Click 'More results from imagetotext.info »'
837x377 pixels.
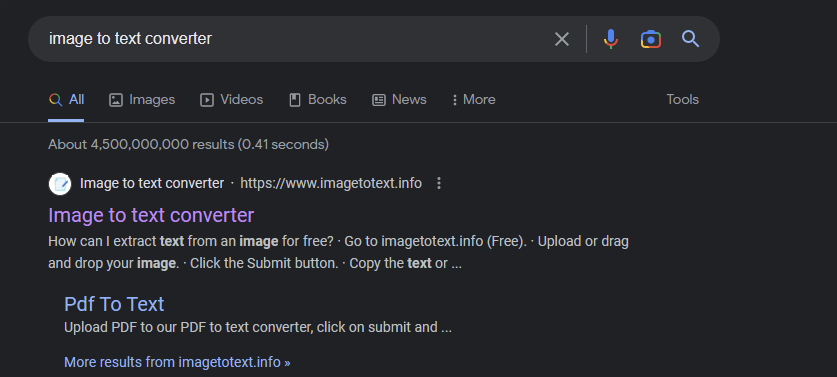click(x=177, y=362)
